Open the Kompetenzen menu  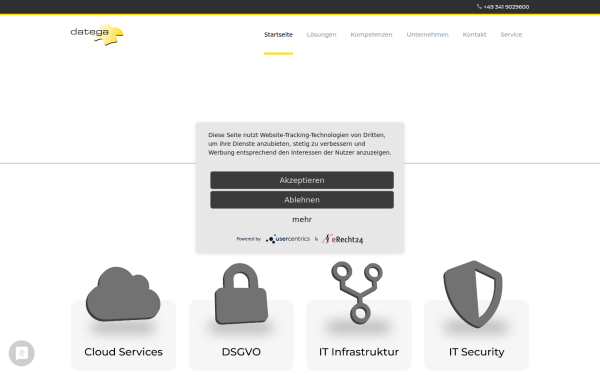[371, 34]
